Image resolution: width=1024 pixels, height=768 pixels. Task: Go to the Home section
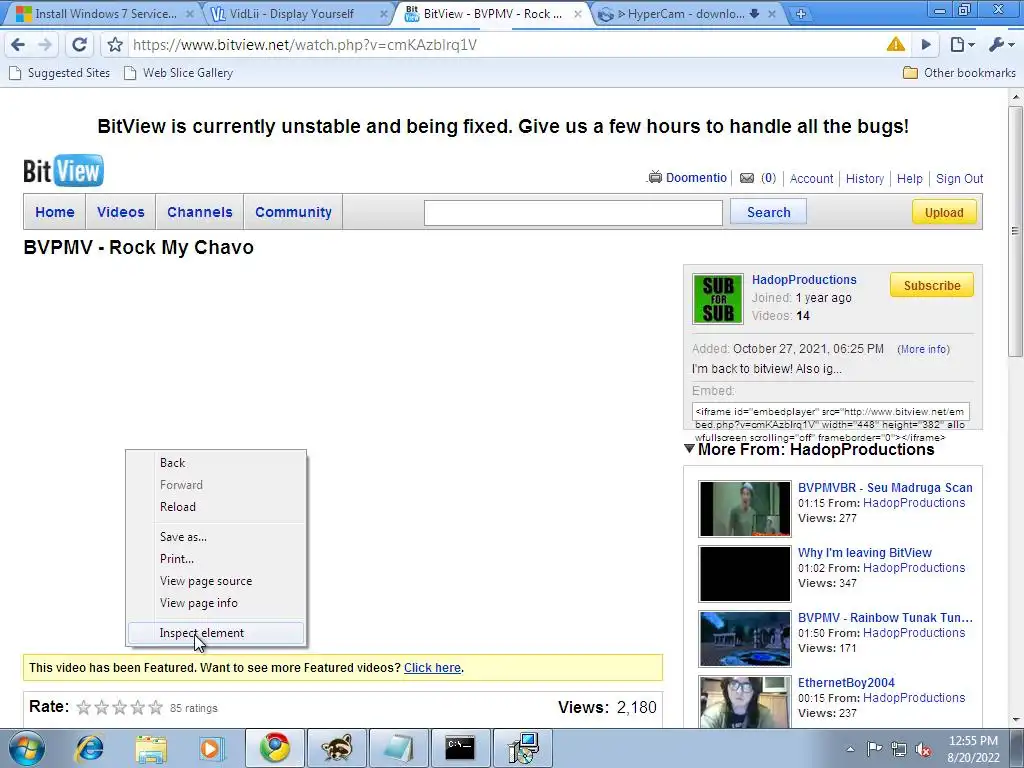tap(55, 212)
